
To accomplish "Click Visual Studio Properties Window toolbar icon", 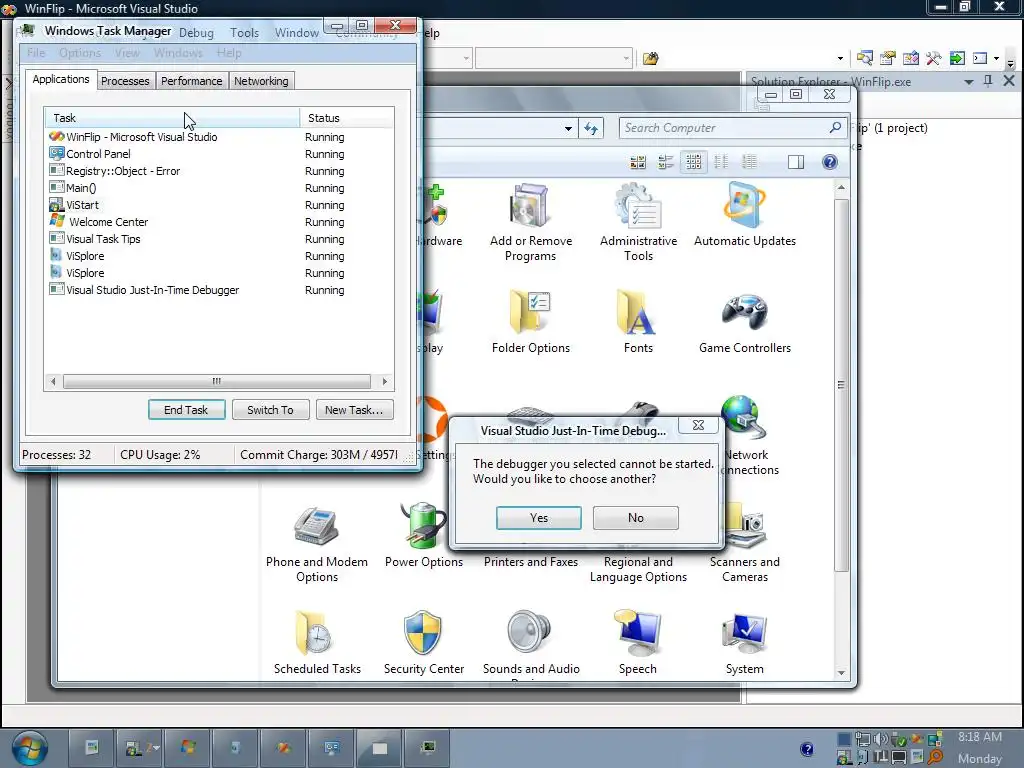I will point(888,59).
